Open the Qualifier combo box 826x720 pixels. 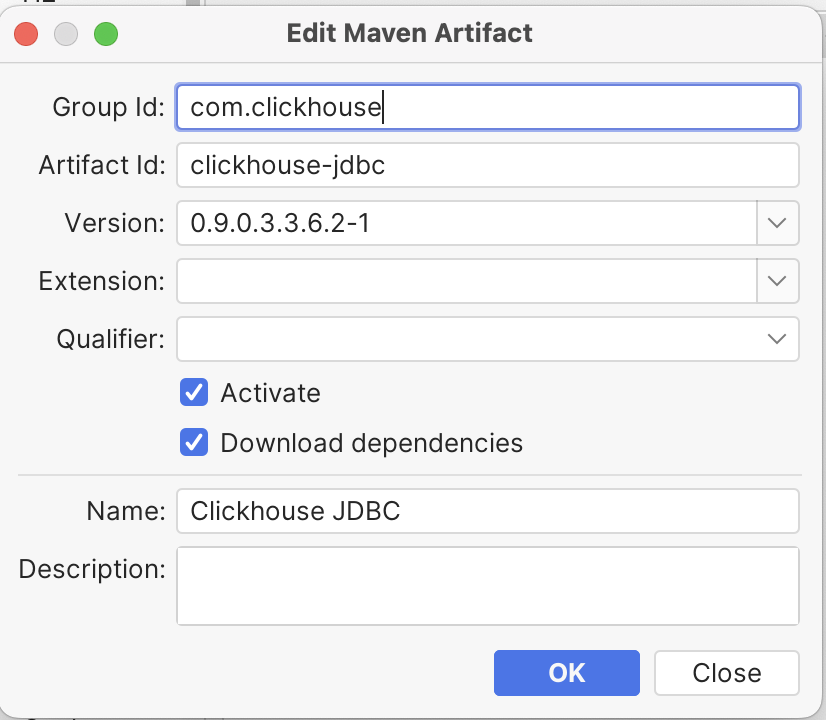point(487,339)
